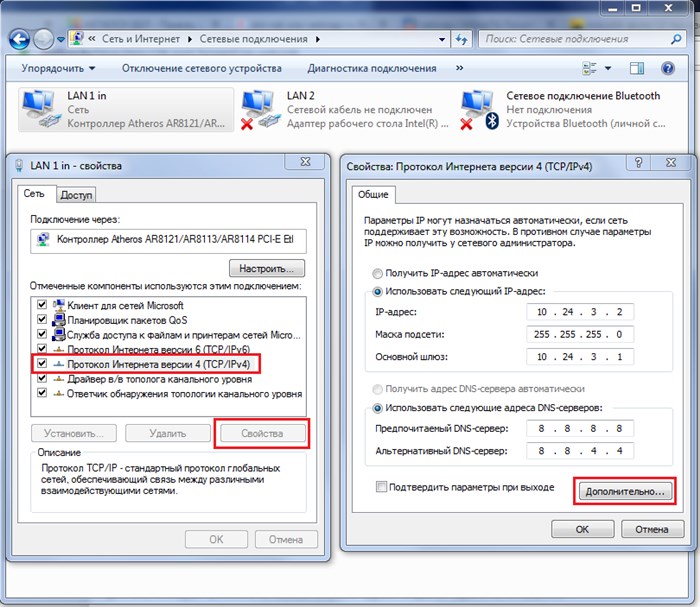Expand the address bar history dropdown arrow

(x=442, y=39)
